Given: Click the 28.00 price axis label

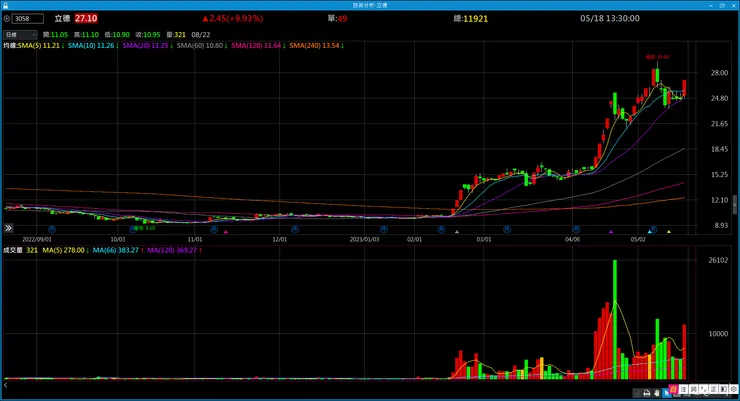Looking at the screenshot, I should (719, 73).
